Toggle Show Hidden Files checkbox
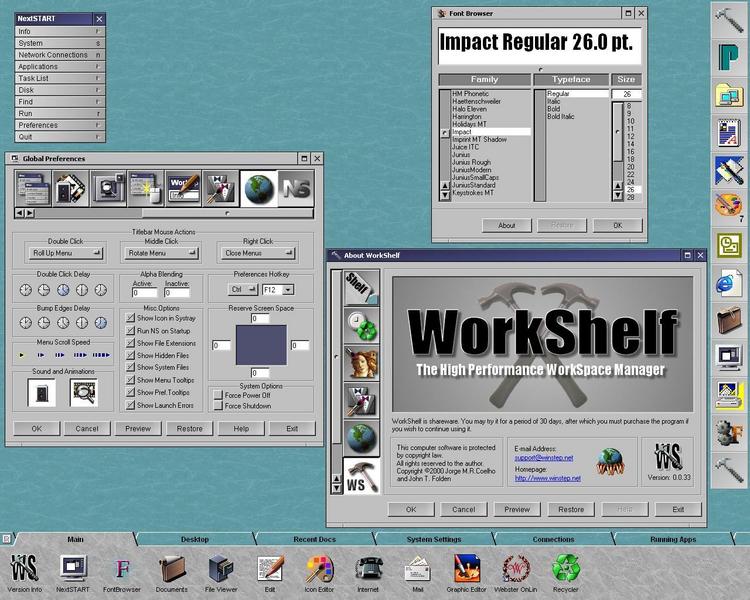 pos(130,356)
